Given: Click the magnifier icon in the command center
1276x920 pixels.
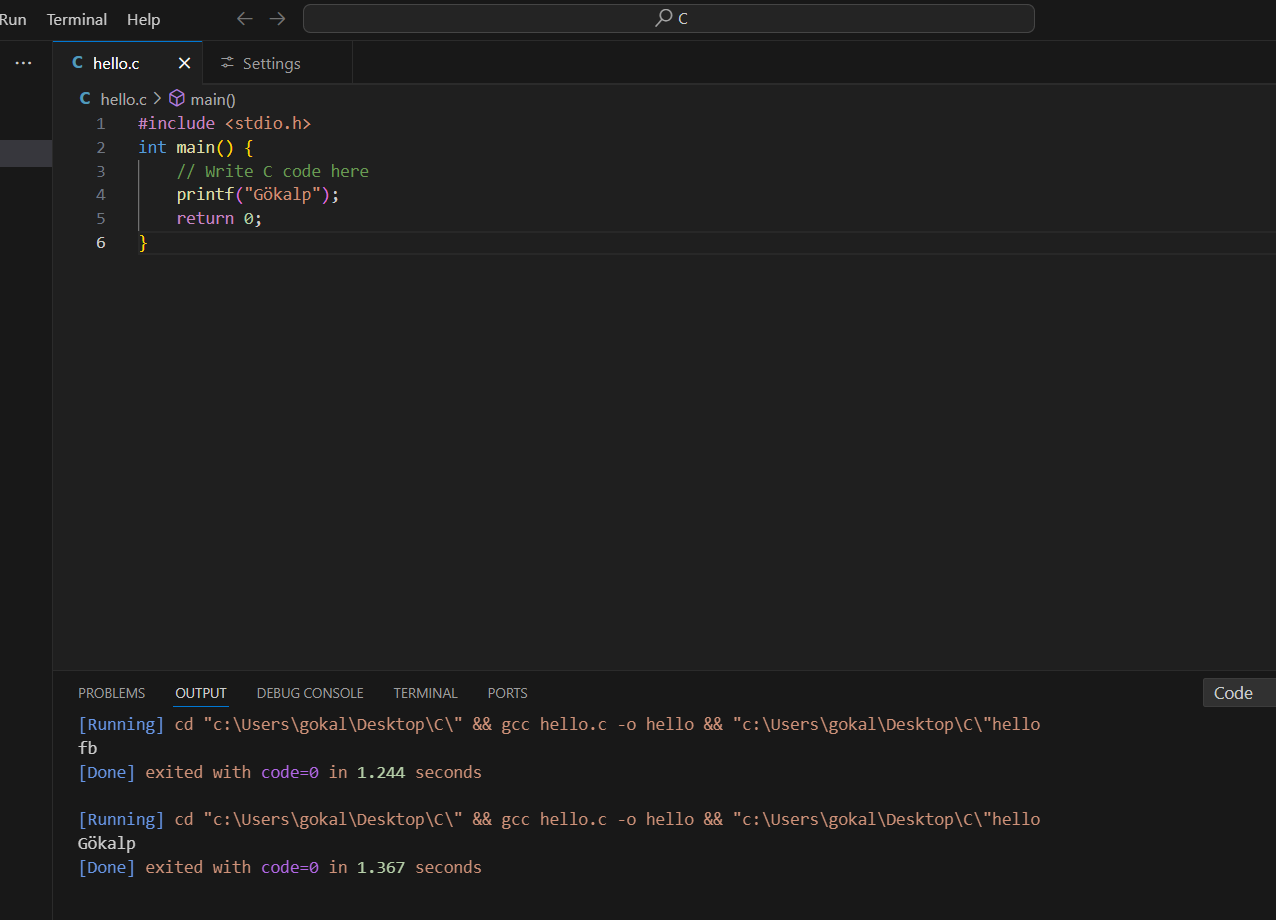Looking at the screenshot, I should click(663, 18).
